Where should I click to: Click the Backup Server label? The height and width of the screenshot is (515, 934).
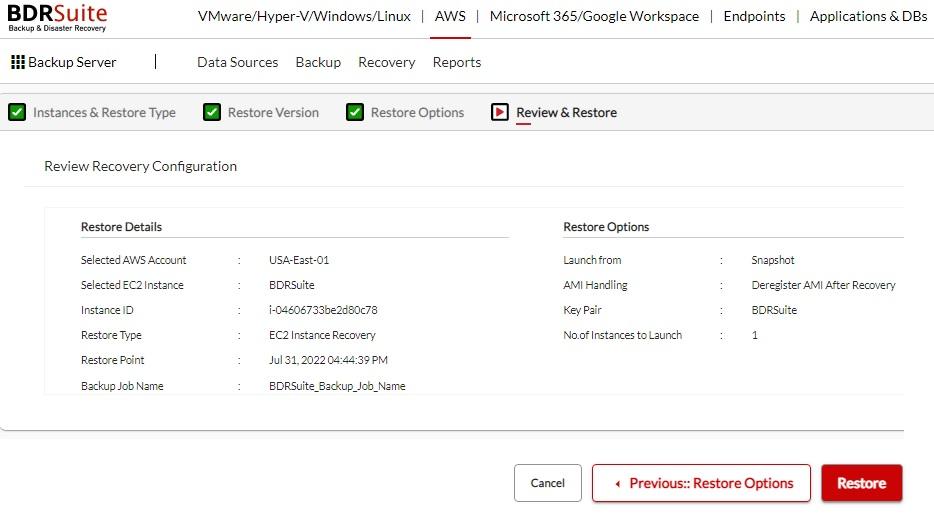71,62
